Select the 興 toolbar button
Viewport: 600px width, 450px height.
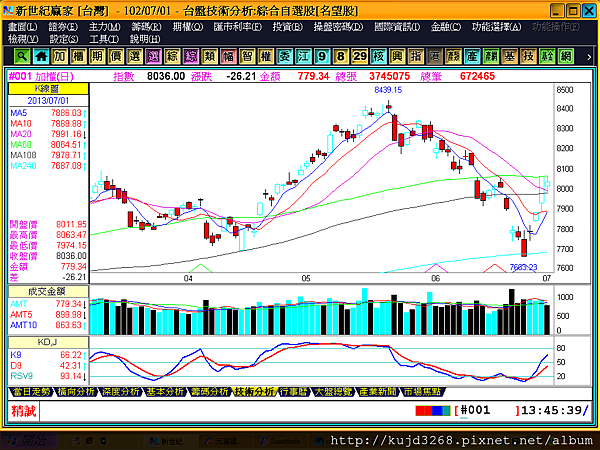[397, 56]
